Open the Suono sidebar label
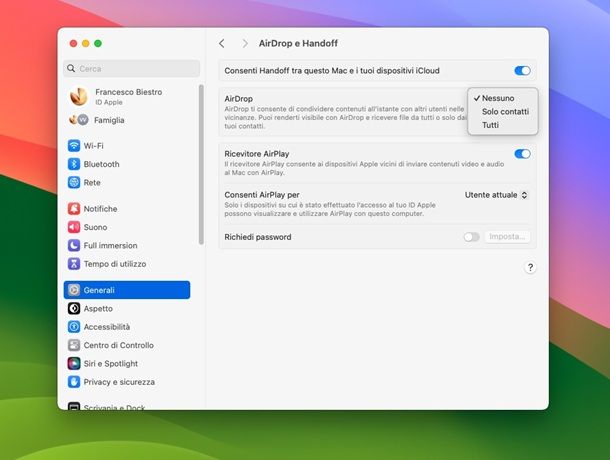The width and height of the screenshot is (610, 460). 95,227
